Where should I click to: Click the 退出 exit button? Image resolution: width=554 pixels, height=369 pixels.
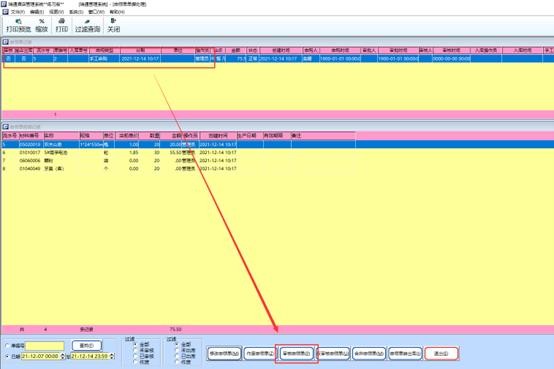click(441, 353)
